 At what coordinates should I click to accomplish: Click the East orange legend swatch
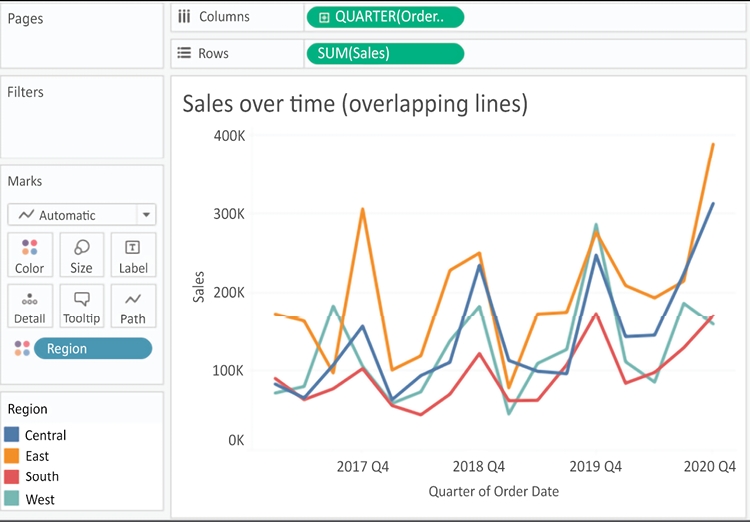click(x=12, y=456)
